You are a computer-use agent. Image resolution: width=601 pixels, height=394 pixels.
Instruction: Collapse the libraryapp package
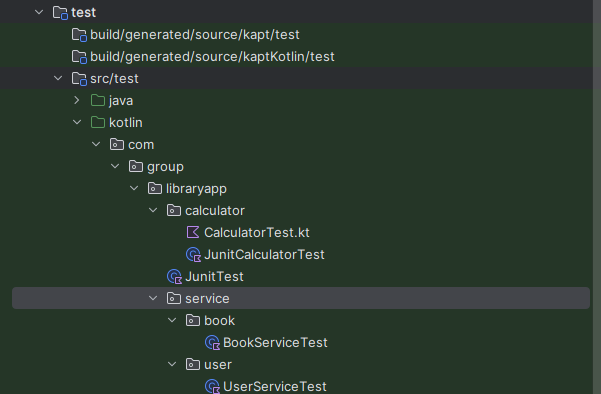[x=134, y=188]
